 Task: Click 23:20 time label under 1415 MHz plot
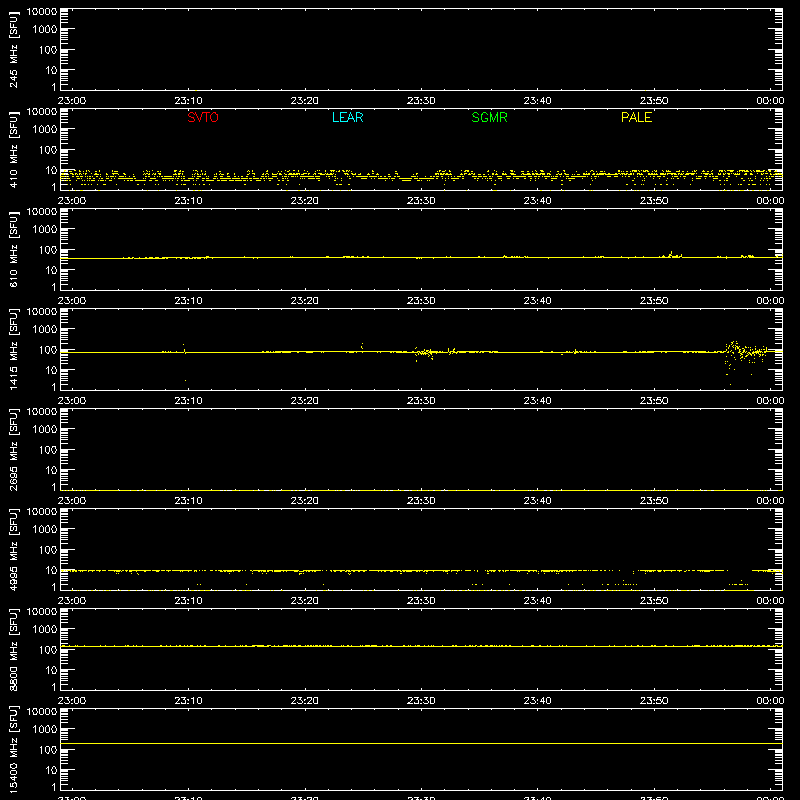pos(305,401)
